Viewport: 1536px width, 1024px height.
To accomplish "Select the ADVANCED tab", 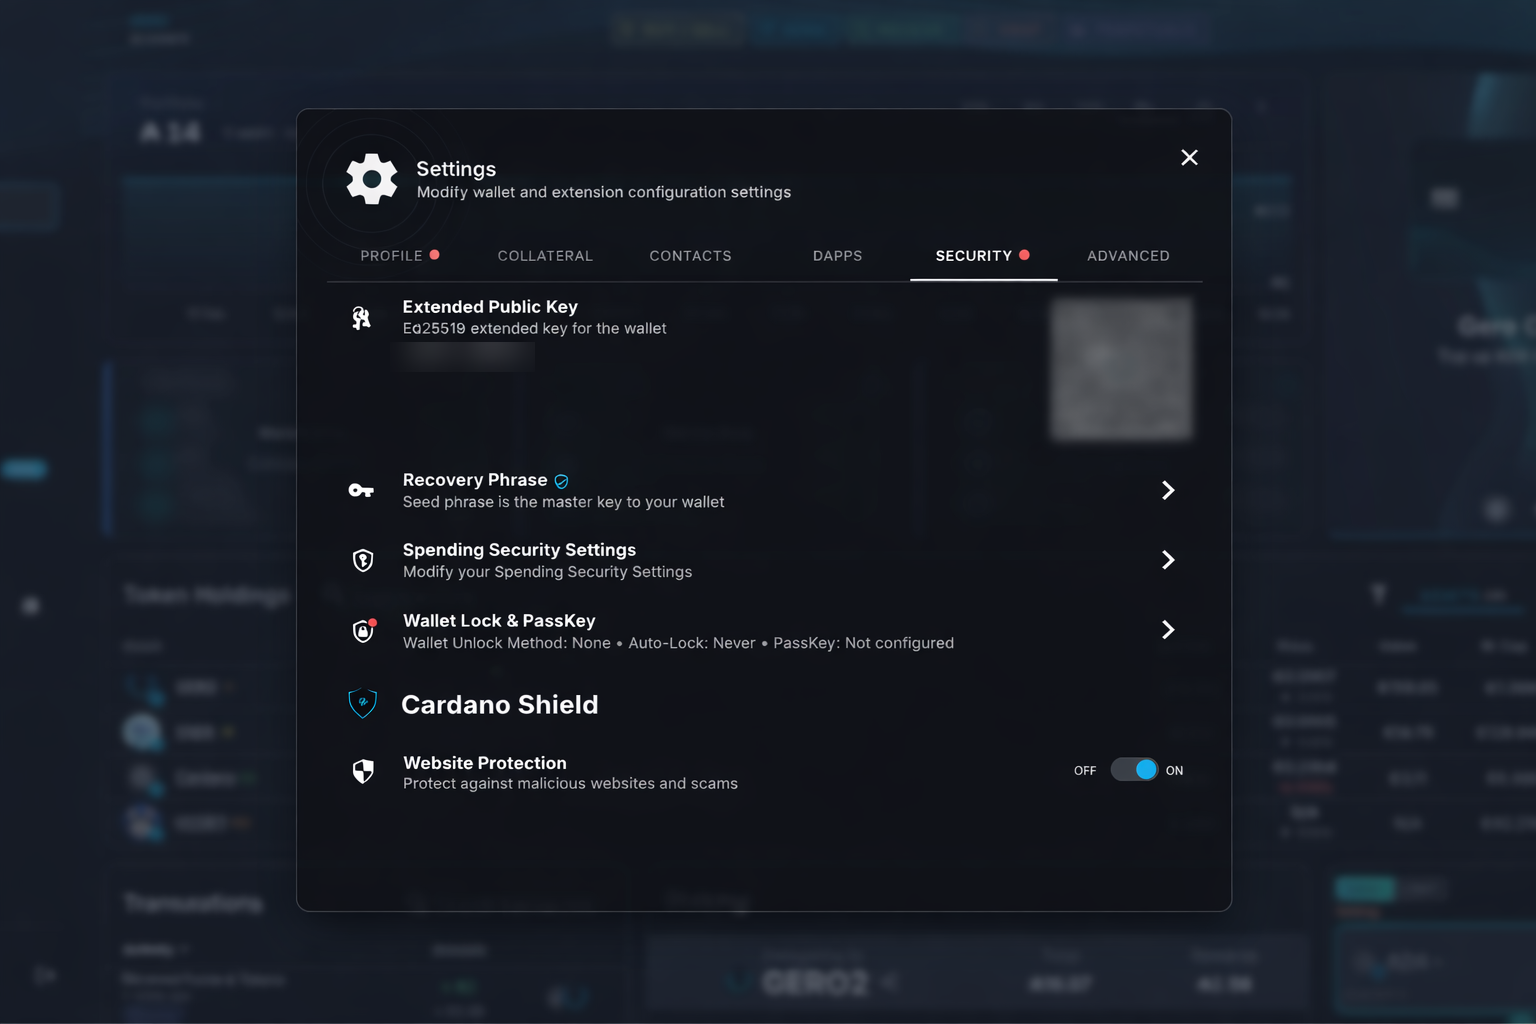I will pos(1128,255).
